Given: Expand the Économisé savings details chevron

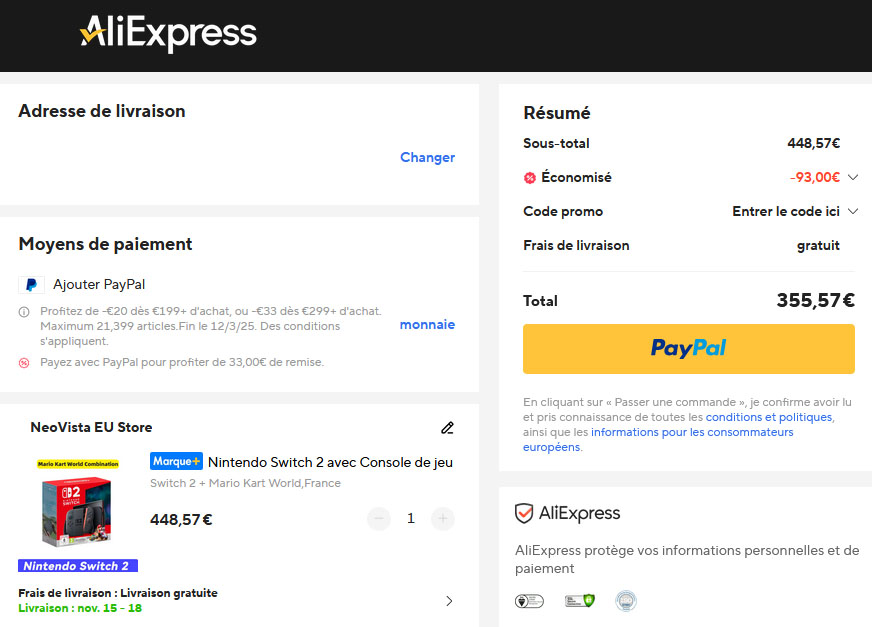Looking at the screenshot, I should [x=852, y=178].
